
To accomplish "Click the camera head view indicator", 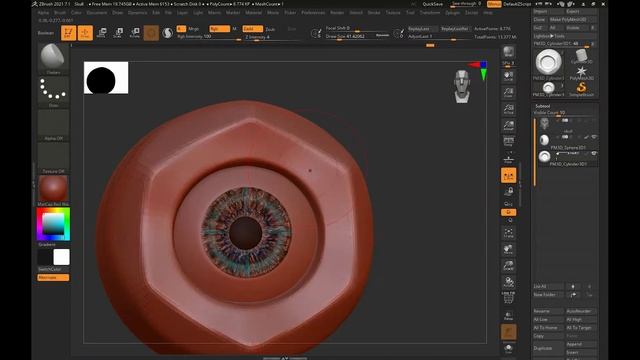I will pos(462,86).
